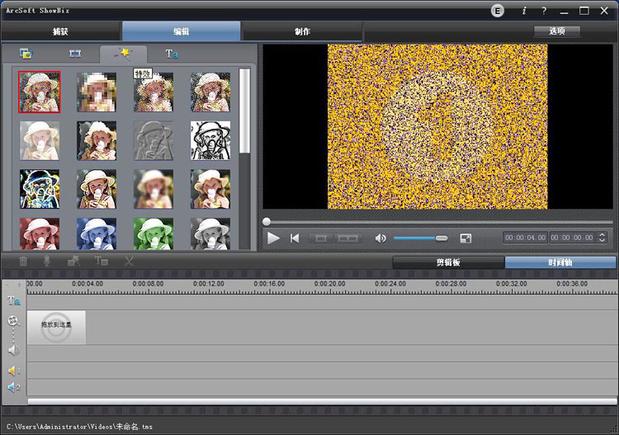Click the trash delete icon
The height and width of the screenshot is (435, 619).
[x=23, y=261]
